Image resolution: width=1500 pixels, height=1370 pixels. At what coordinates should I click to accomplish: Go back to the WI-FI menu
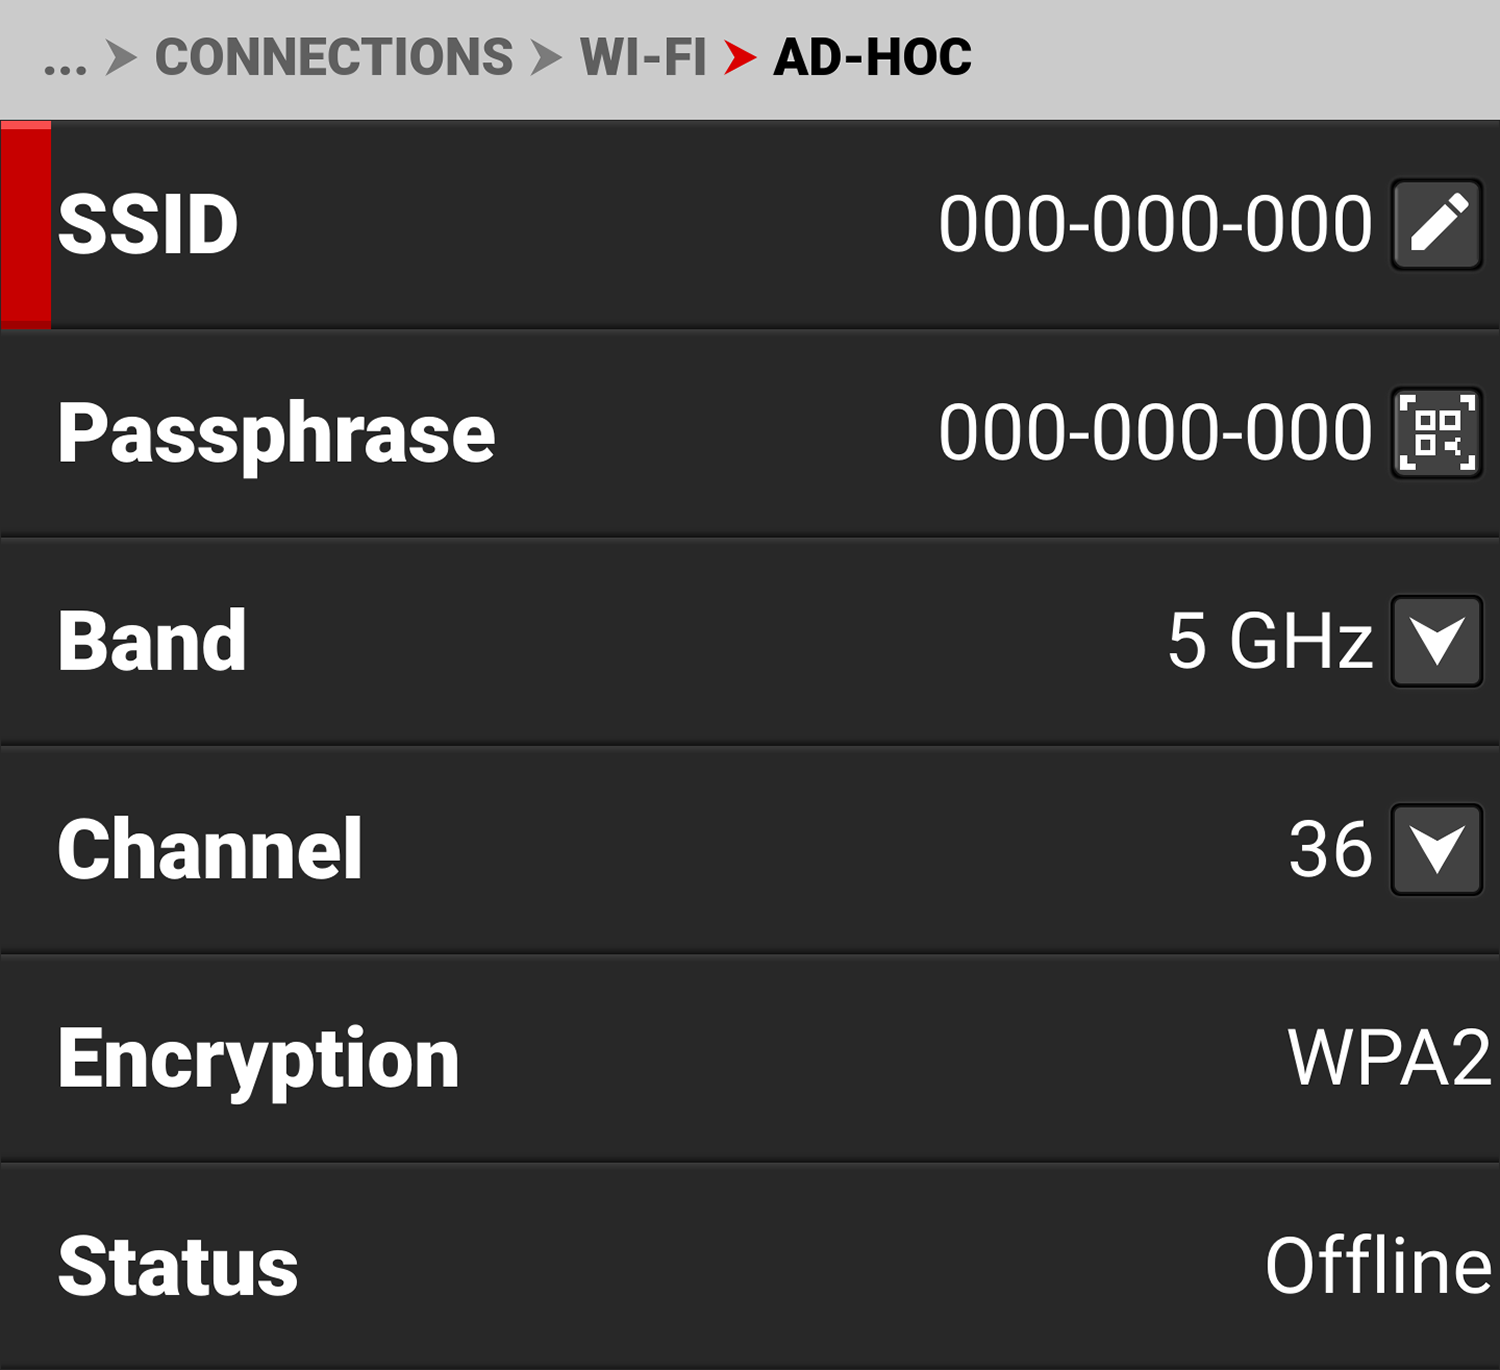click(643, 58)
